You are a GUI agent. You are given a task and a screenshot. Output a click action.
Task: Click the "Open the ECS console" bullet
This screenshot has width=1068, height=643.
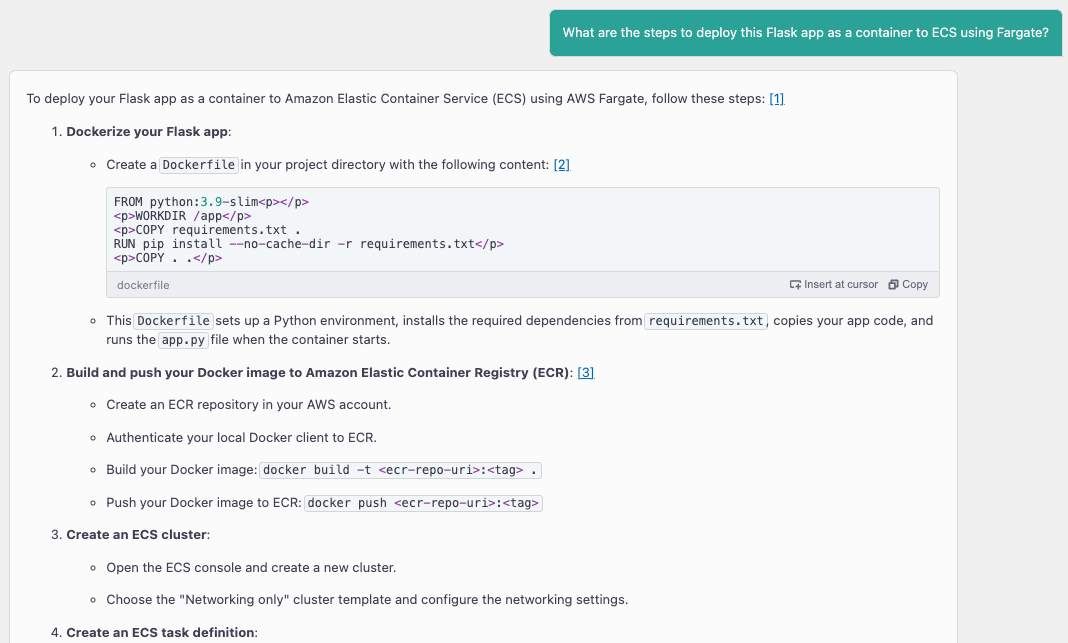pos(251,568)
